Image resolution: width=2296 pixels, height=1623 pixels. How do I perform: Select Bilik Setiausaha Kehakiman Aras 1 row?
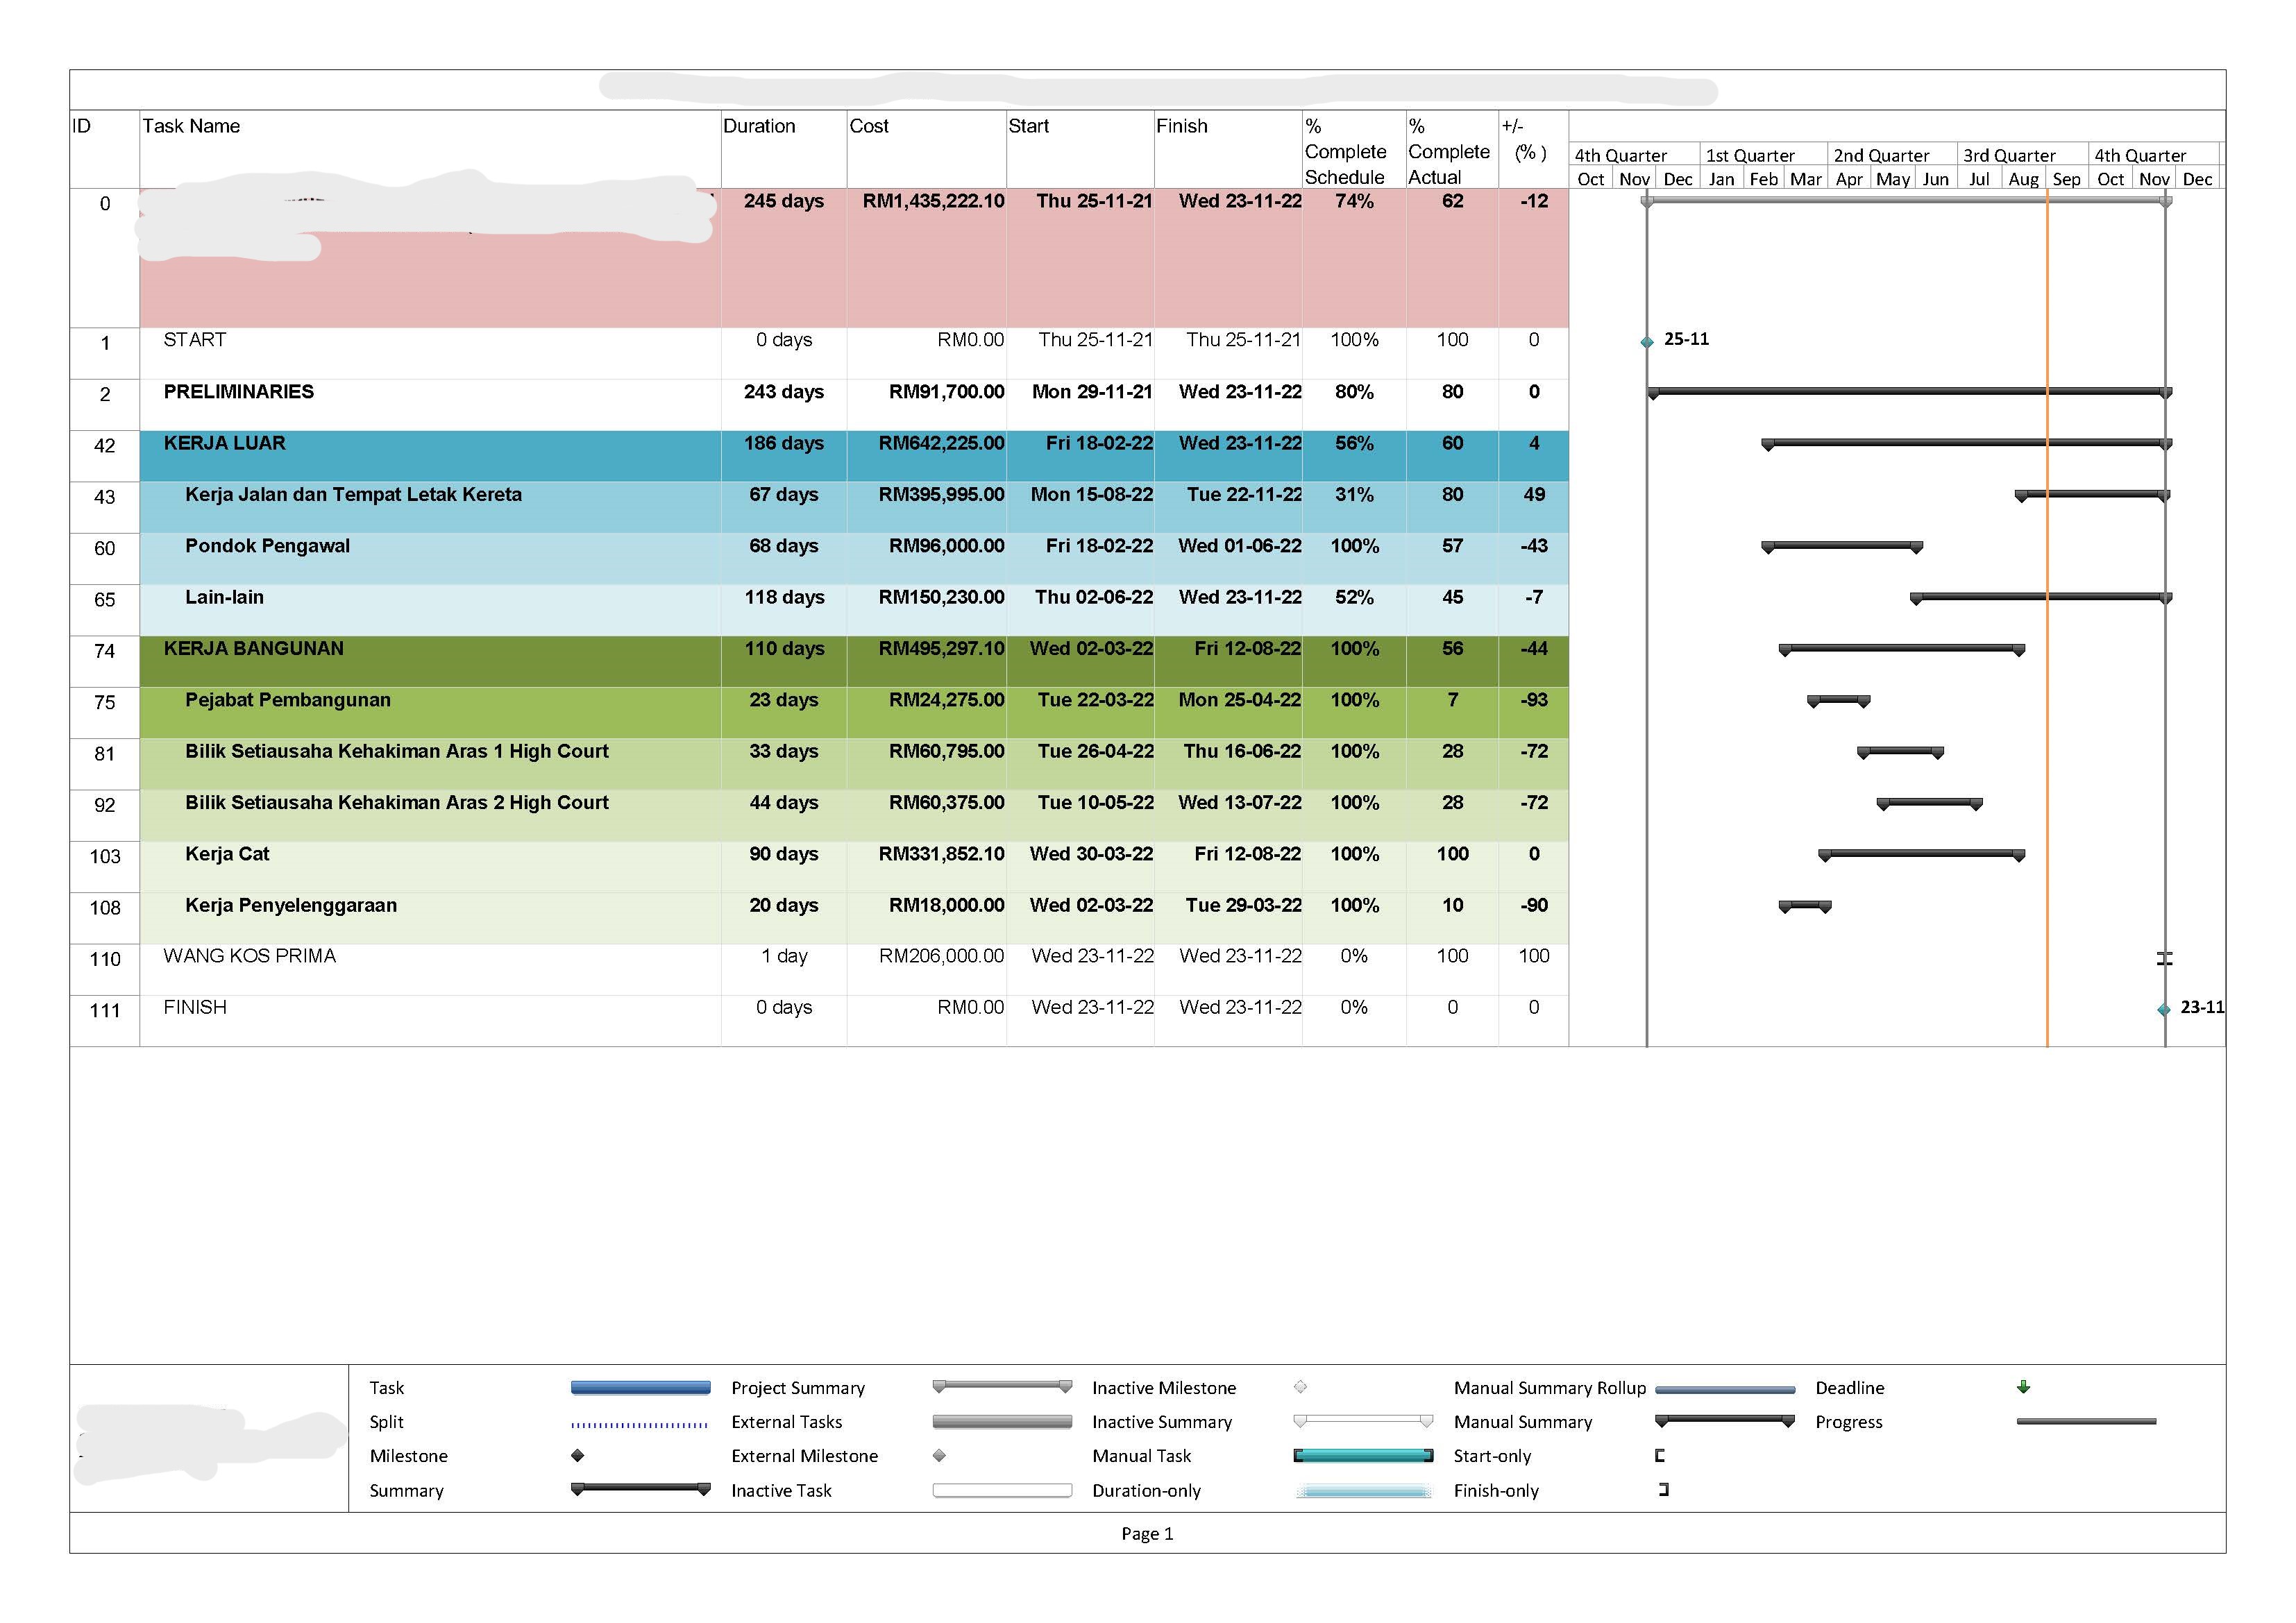819,764
